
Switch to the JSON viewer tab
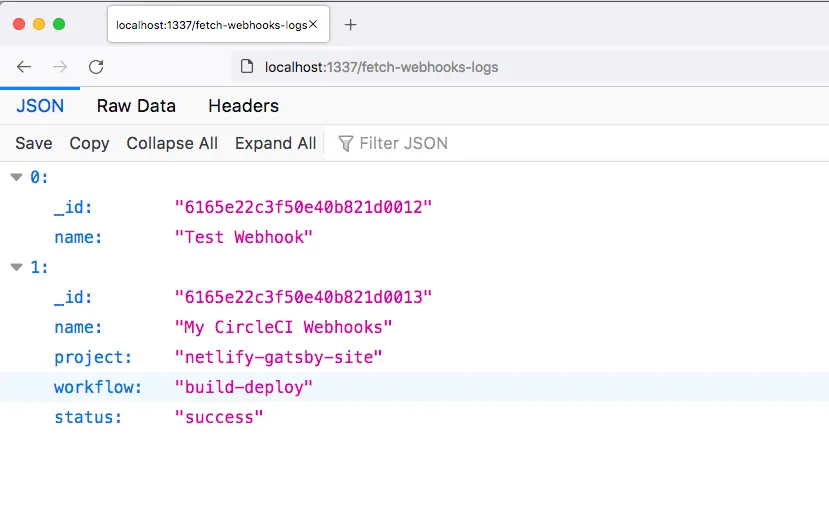[40, 106]
